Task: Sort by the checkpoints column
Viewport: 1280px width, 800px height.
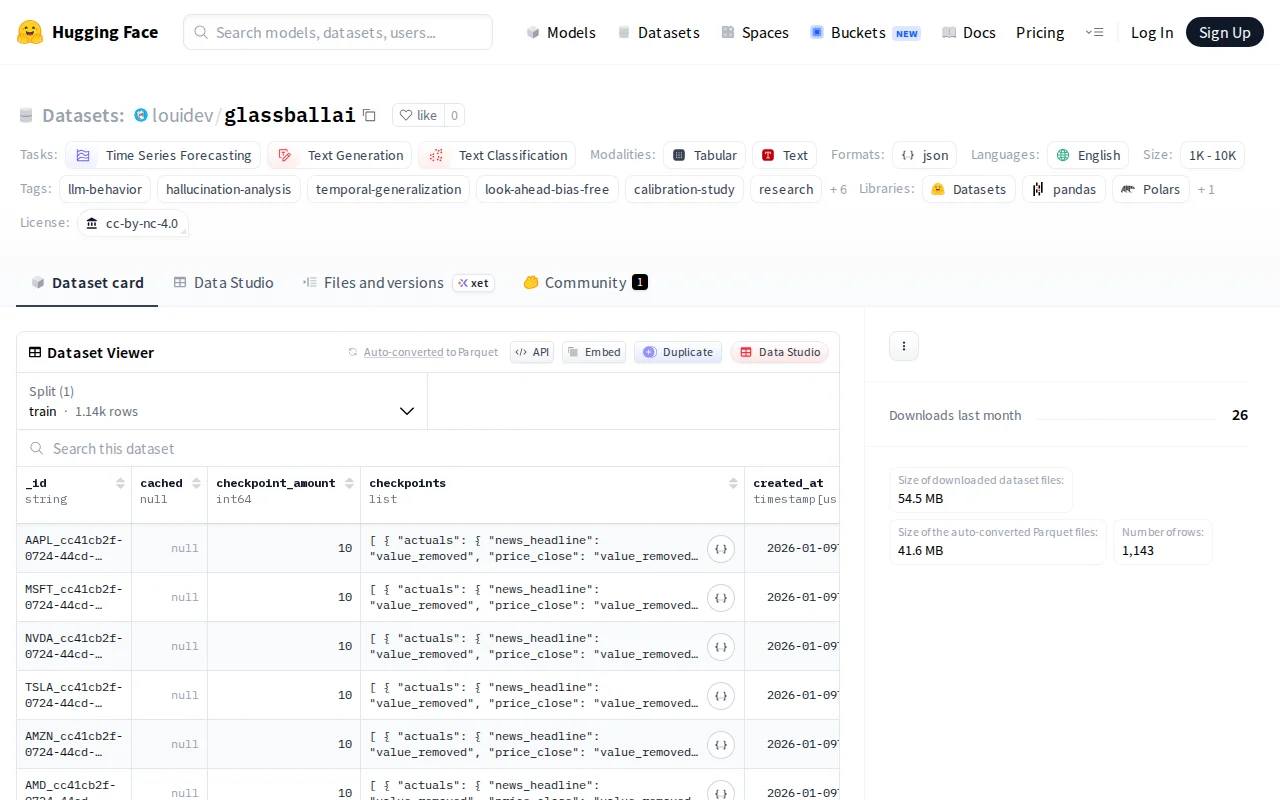Action: (734, 483)
